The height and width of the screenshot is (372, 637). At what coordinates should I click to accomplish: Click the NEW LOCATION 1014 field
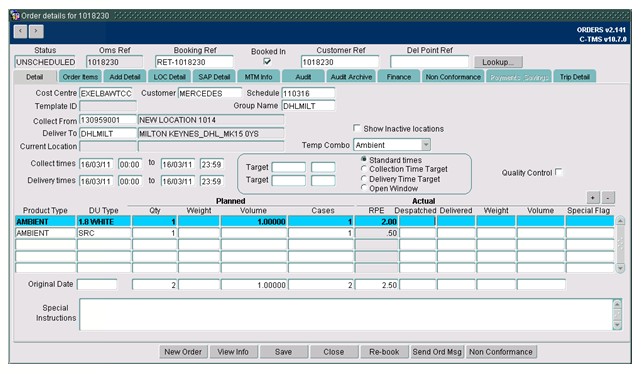coord(211,120)
